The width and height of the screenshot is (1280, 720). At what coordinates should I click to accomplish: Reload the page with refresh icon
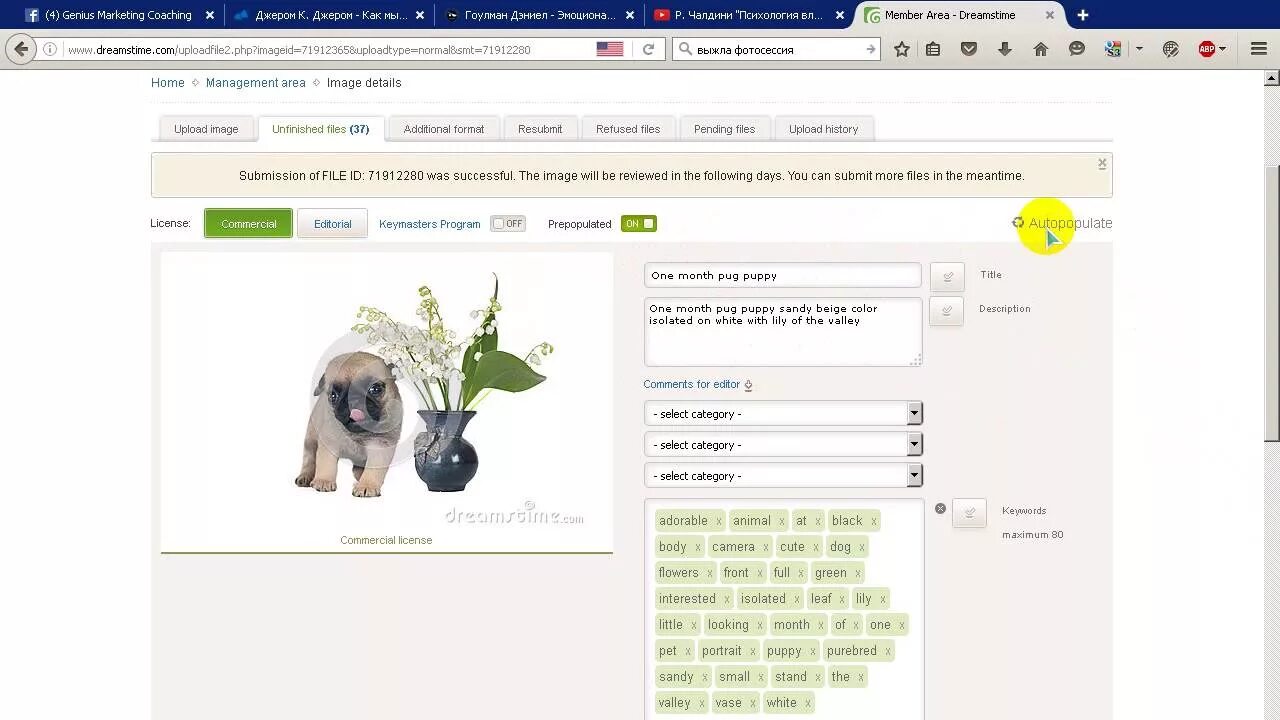[648, 49]
